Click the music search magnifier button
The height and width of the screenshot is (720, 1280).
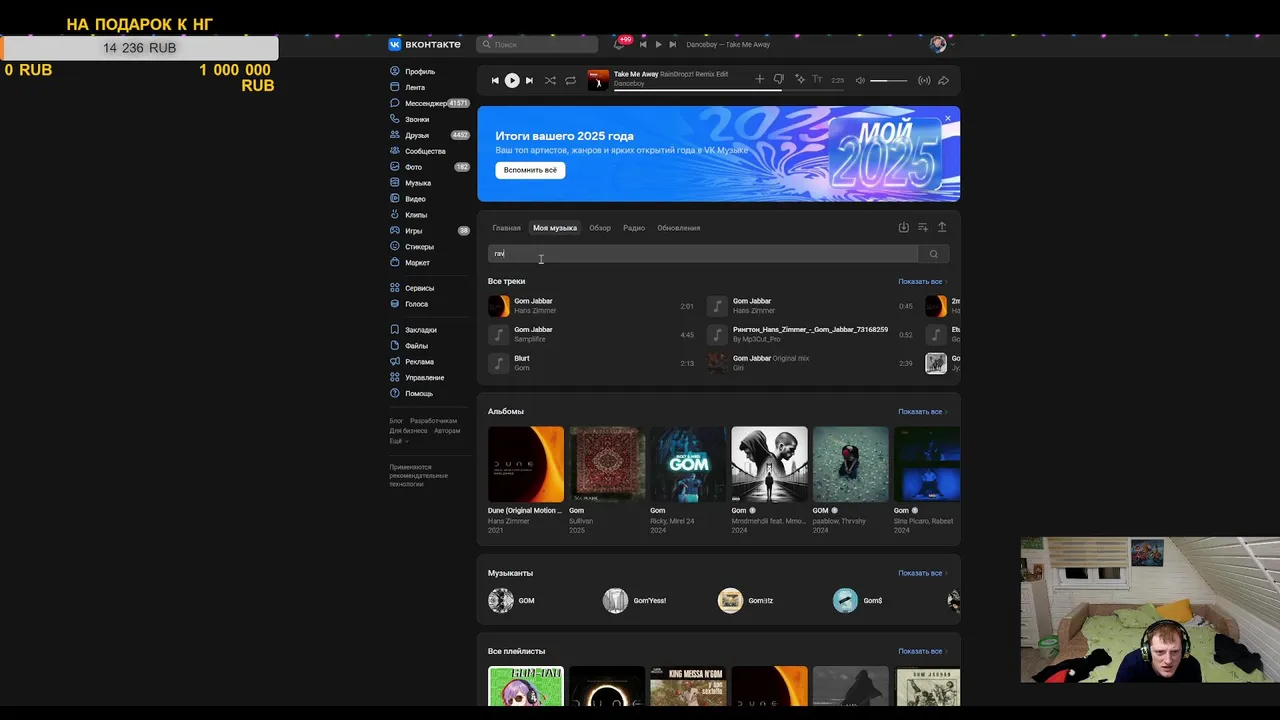click(934, 254)
